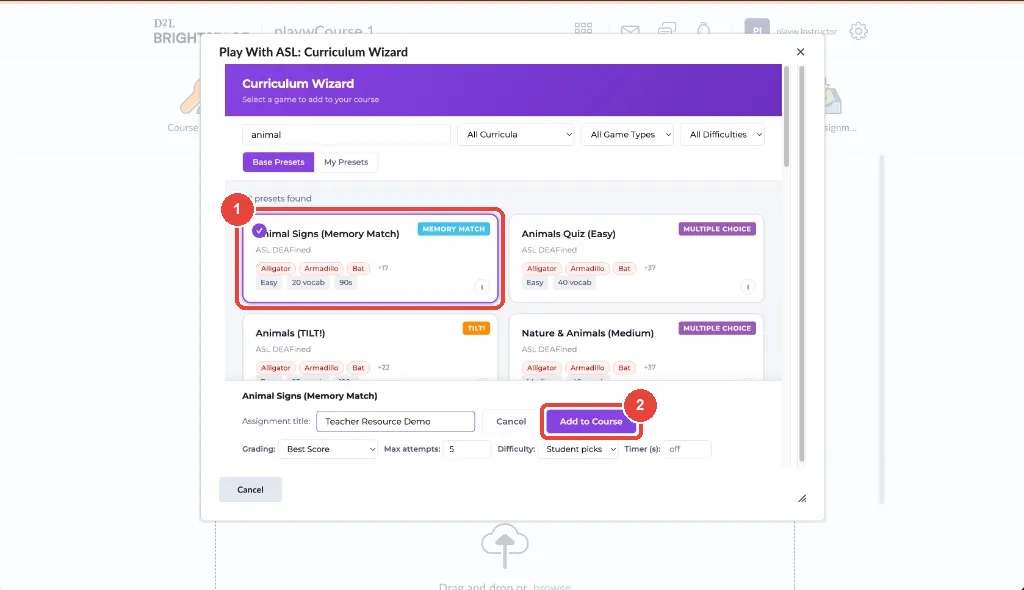Viewport: 1024px width, 590px height.
Task: Toggle checkmark on Animal Signs preset
Action: pyautogui.click(x=259, y=231)
